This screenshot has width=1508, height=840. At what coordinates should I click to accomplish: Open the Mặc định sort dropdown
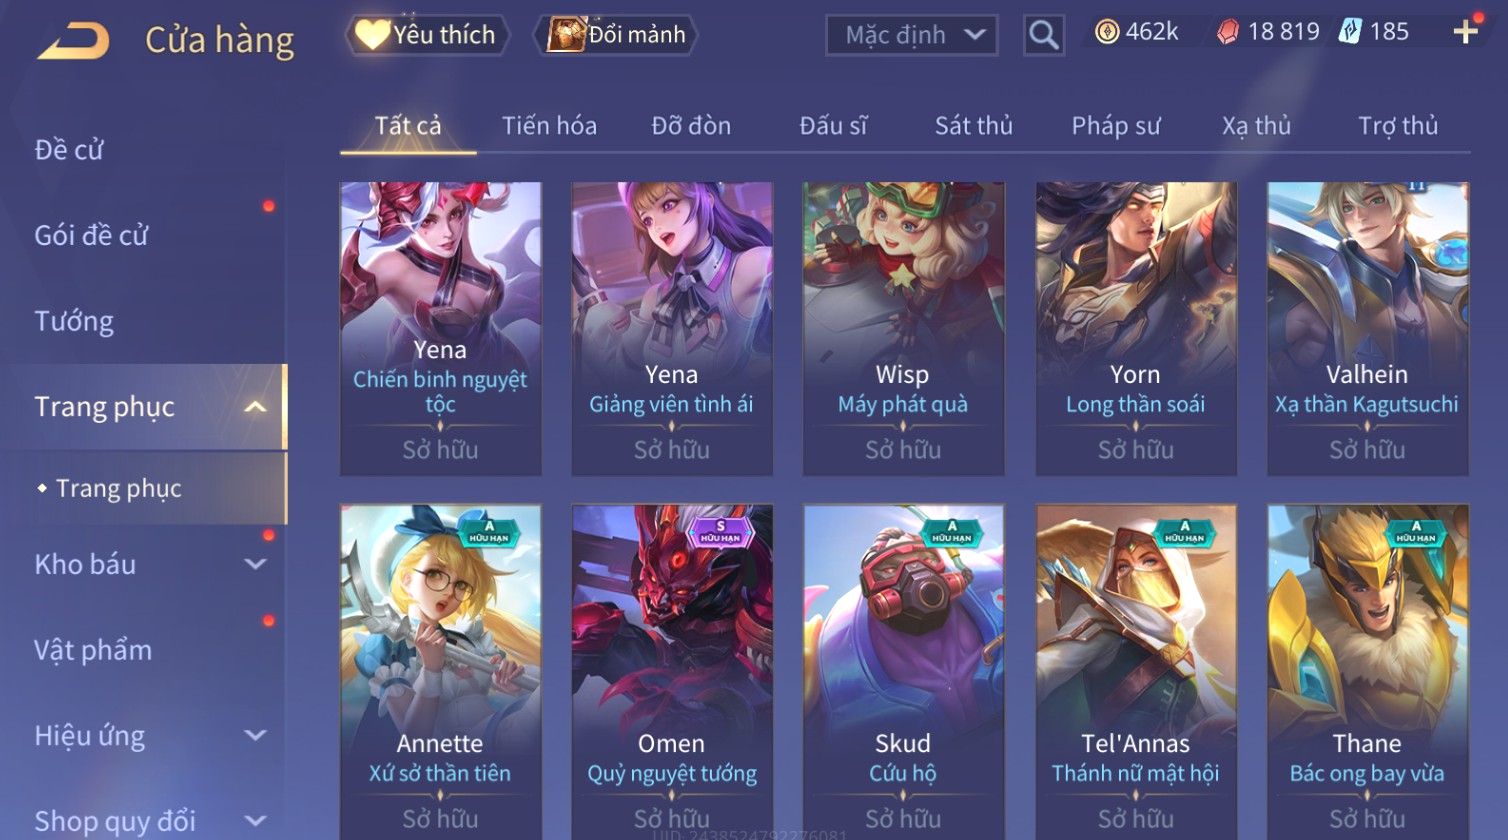[912, 36]
